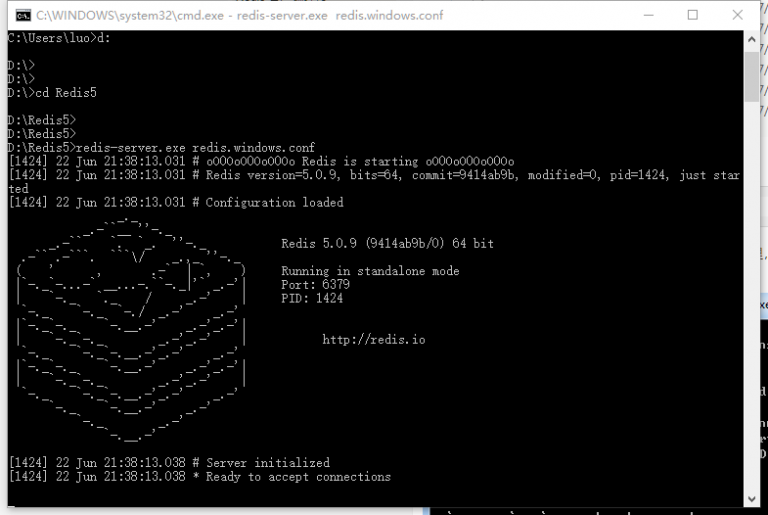Click the "Port: 6379" text
The height and width of the screenshot is (515, 768).
(315, 285)
